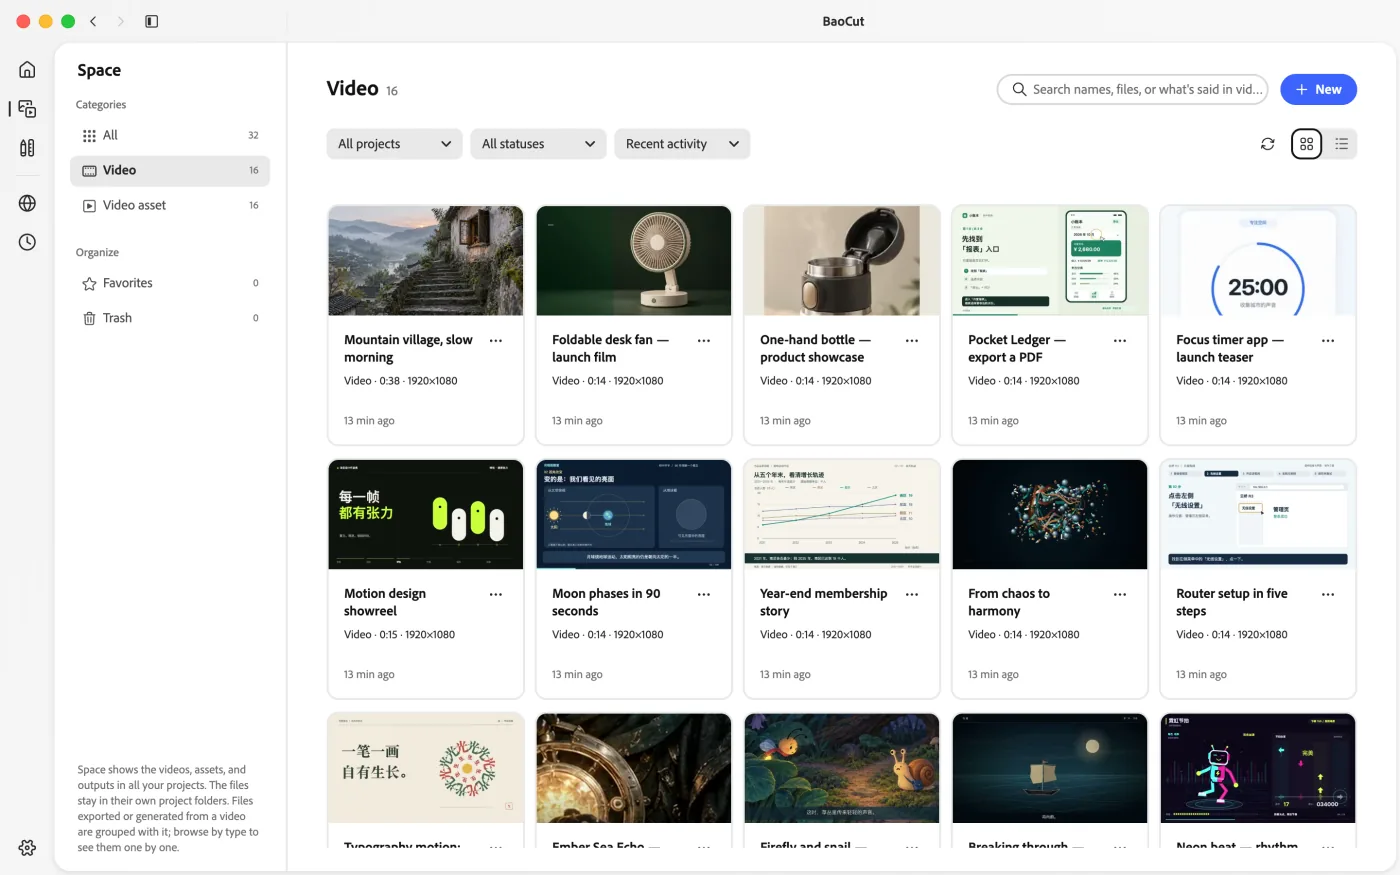Open Favorites in Organize
The image size is (1400, 875).
pyautogui.click(x=170, y=283)
